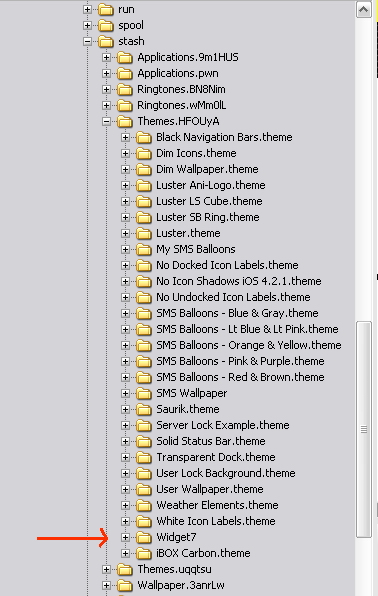Expand the White Icon Labels.theme node

(125, 521)
